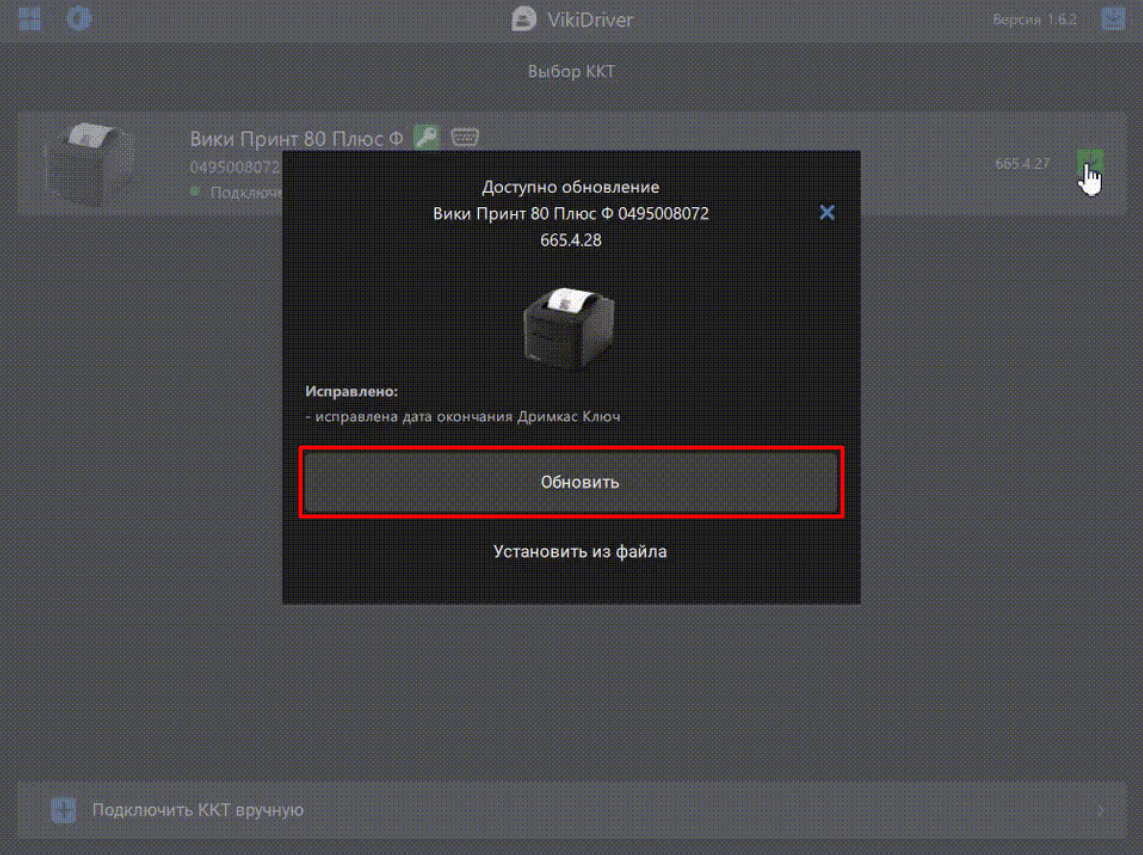Click the green Дримкас Ключ key icon
This screenshot has height=855, width=1143.
(427, 138)
